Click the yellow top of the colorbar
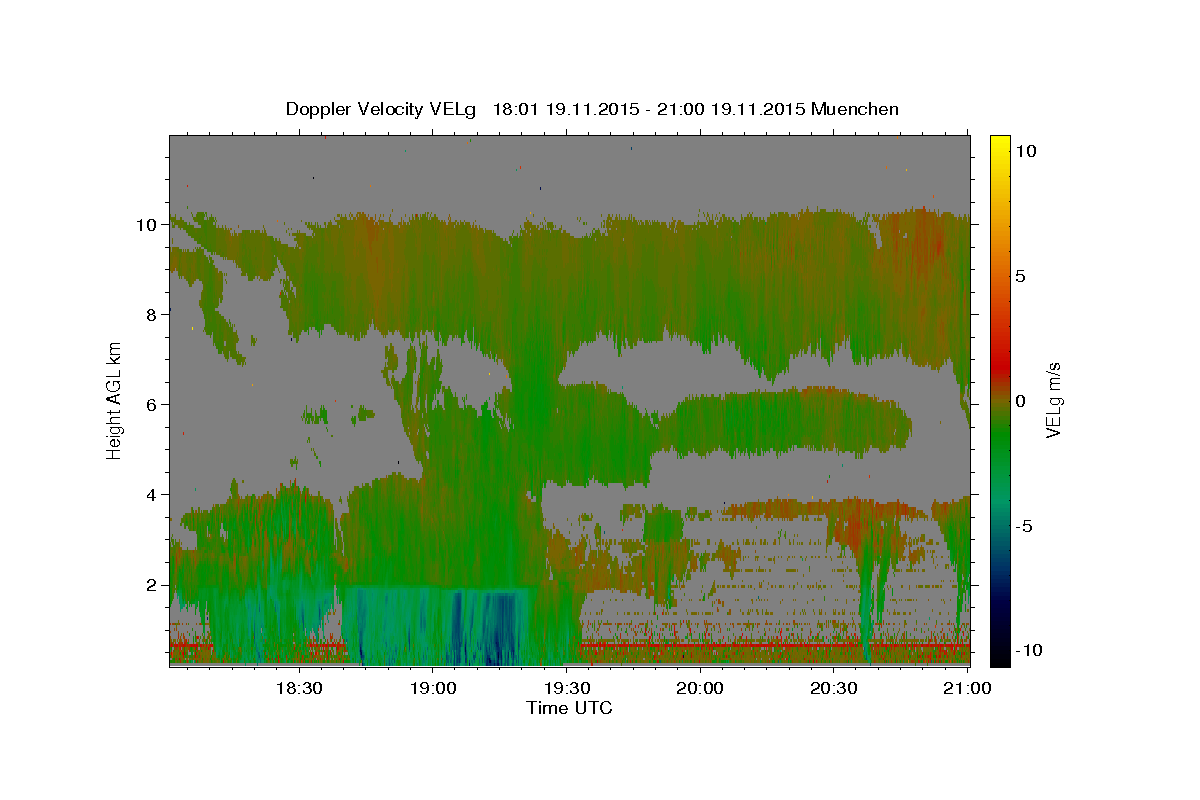 tap(1000, 142)
